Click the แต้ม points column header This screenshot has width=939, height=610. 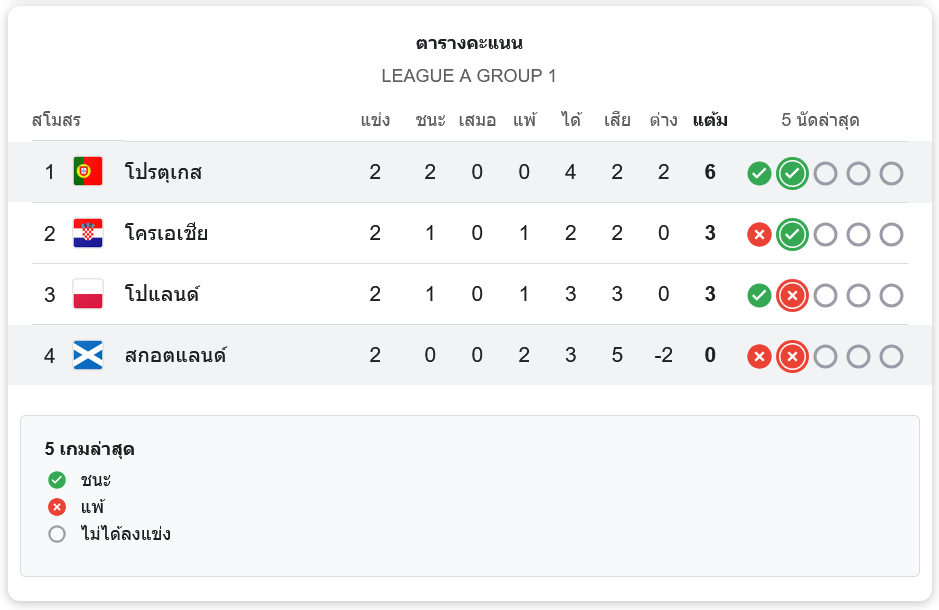pos(710,121)
